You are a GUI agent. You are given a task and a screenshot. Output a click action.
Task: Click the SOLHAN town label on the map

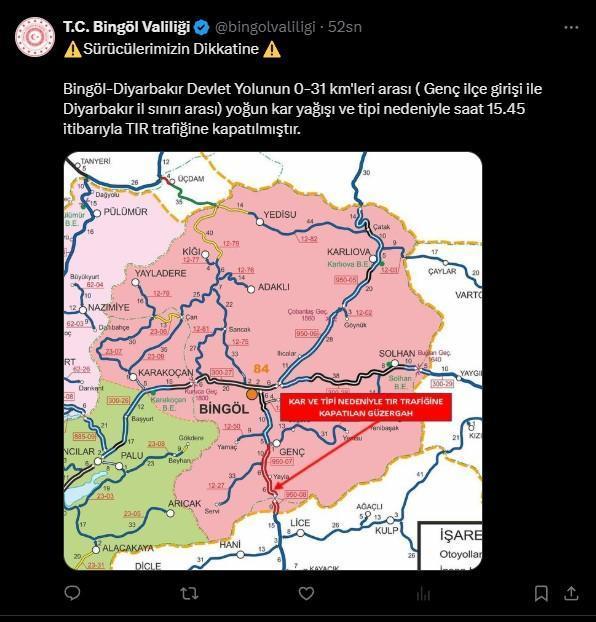(x=397, y=353)
